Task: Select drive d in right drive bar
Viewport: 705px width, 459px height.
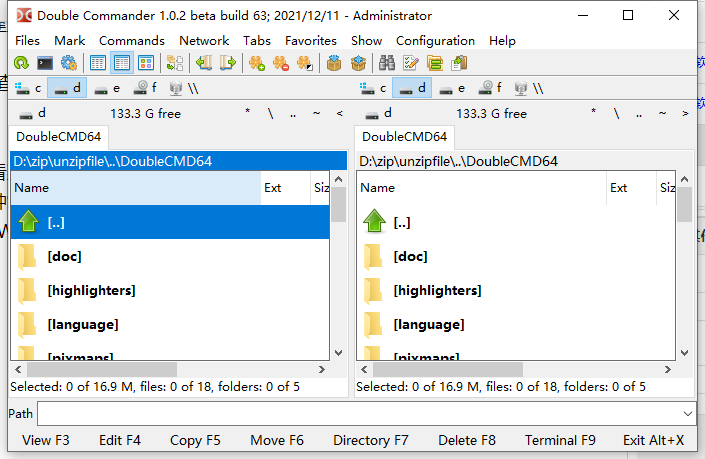Action: click(x=412, y=88)
